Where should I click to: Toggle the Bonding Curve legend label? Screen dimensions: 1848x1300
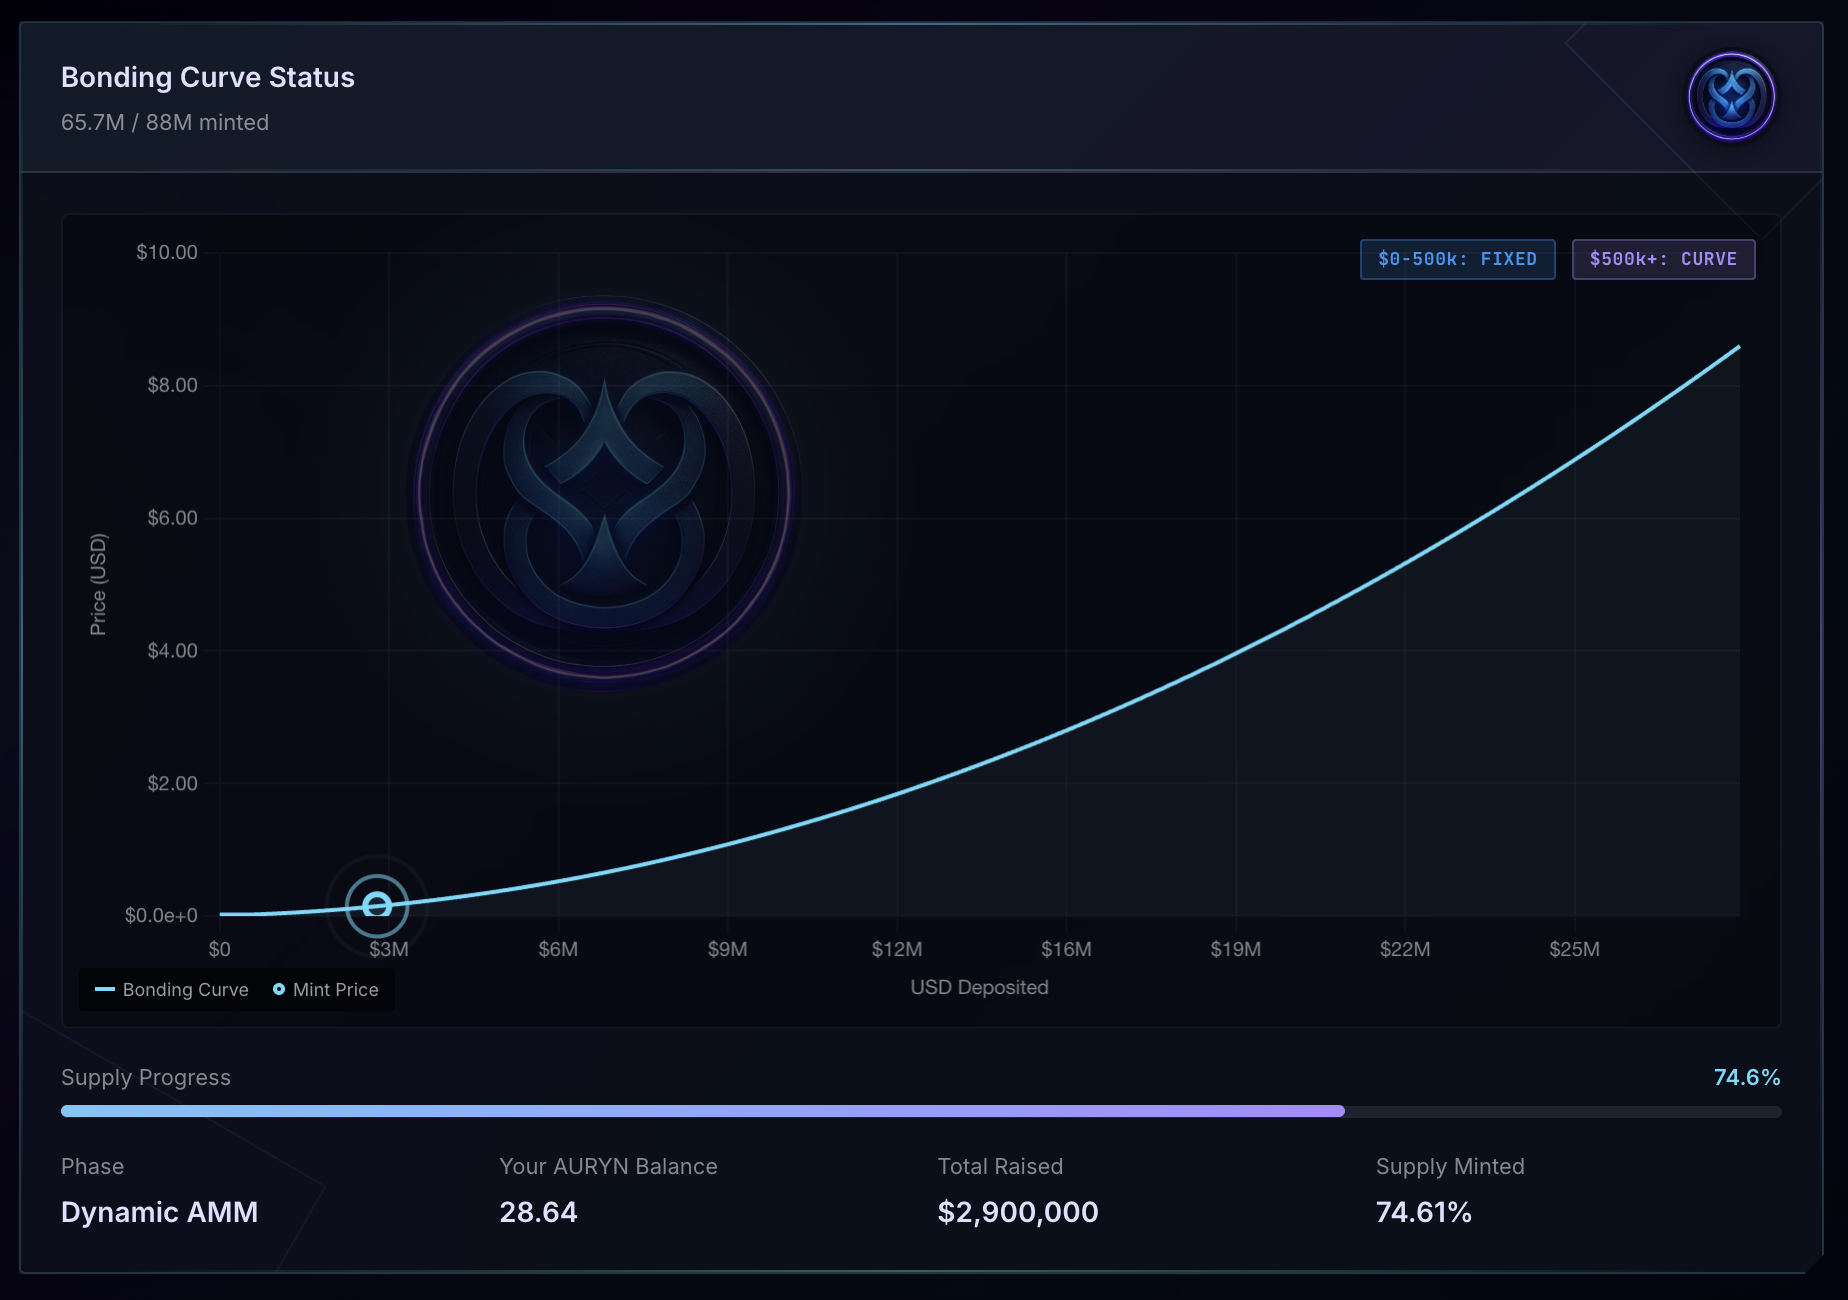(x=185, y=989)
